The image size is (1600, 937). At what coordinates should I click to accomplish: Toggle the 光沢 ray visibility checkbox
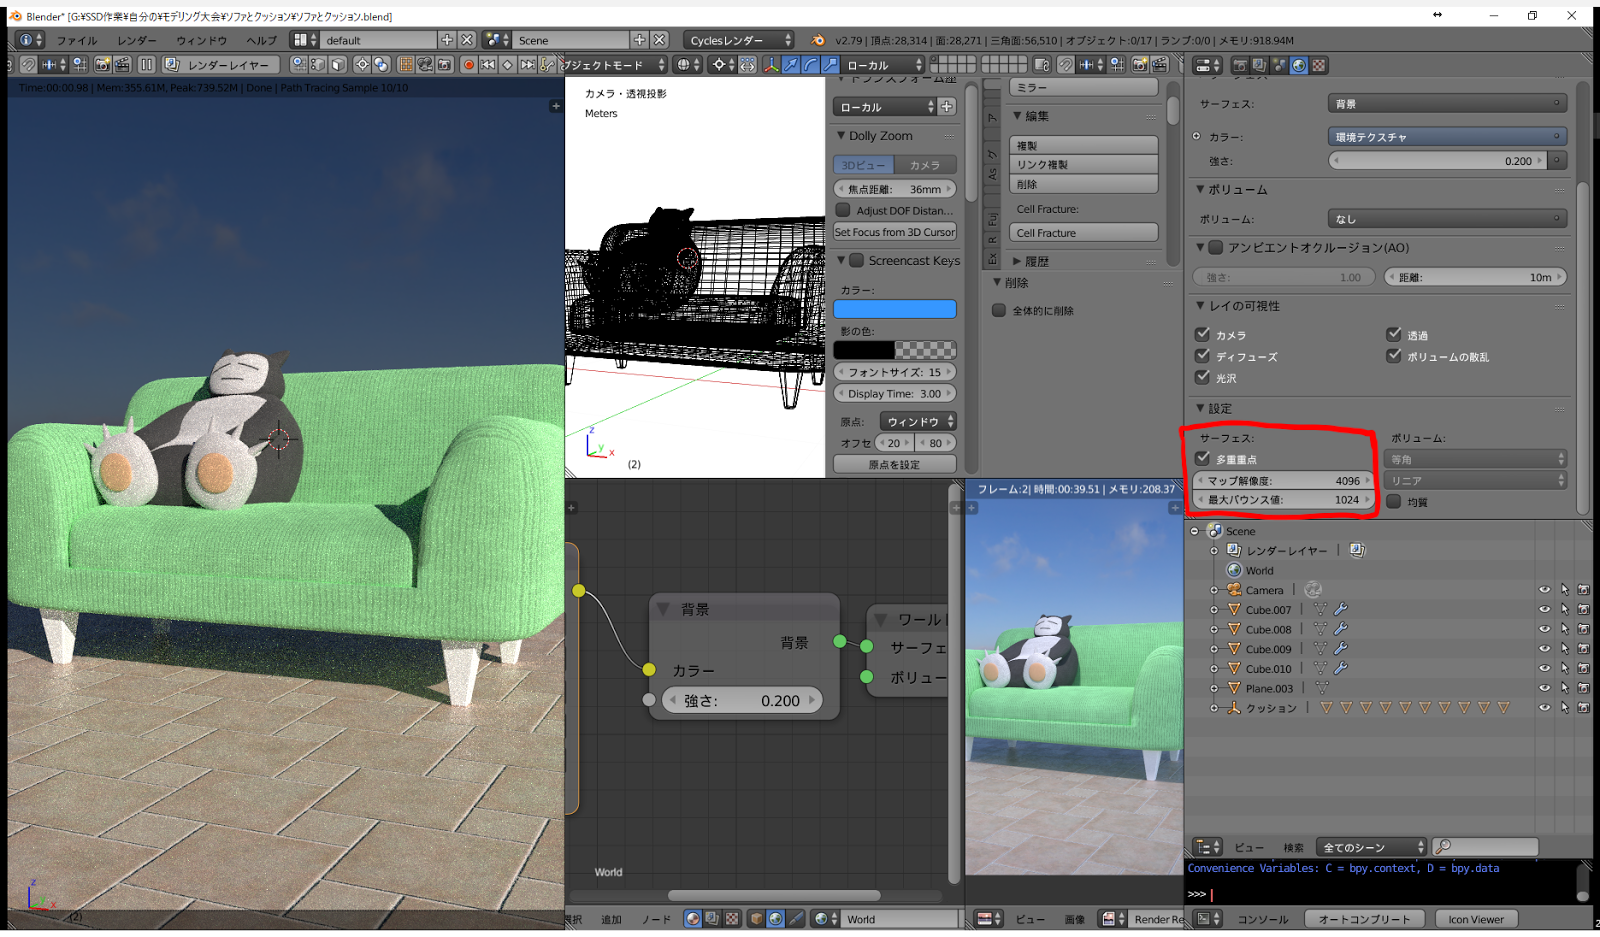(x=1203, y=377)
